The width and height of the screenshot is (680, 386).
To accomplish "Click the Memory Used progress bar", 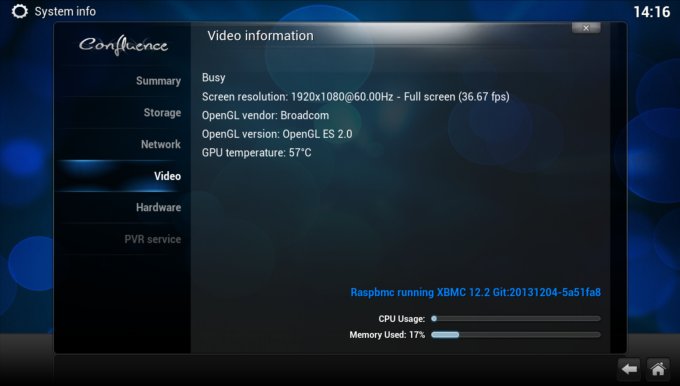I will pos(516,335).
